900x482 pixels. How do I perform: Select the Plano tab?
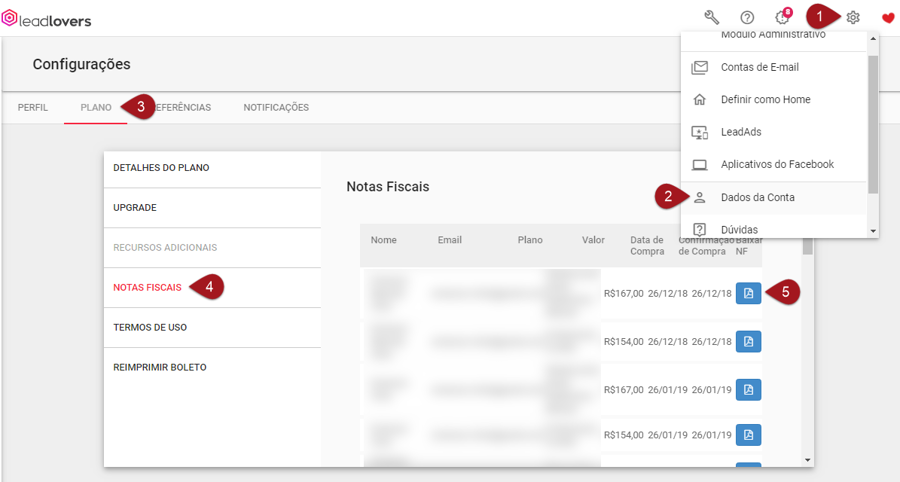[95, 108]
